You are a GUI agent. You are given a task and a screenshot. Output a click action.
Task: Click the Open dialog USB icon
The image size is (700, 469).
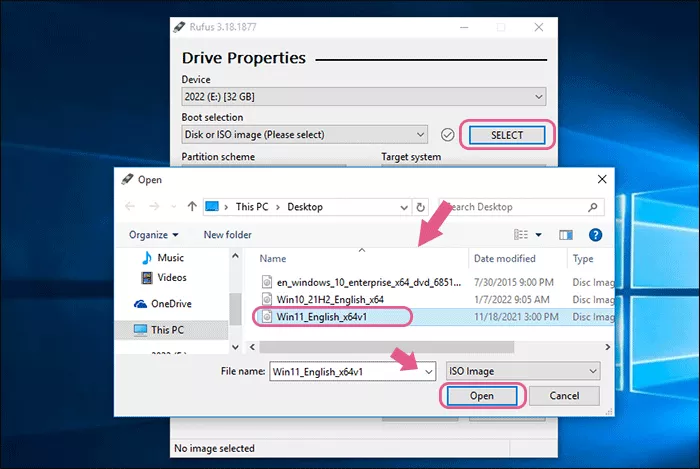[127, 179]
